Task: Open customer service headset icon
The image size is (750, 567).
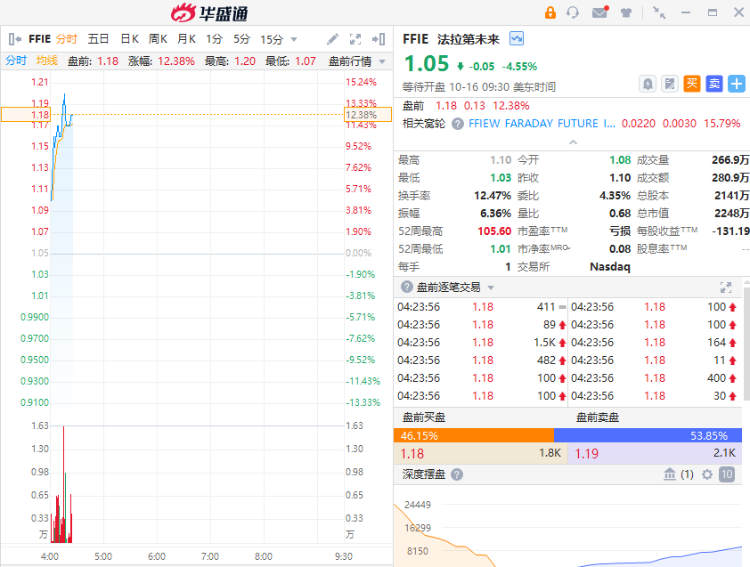Action: click(573, 12)
